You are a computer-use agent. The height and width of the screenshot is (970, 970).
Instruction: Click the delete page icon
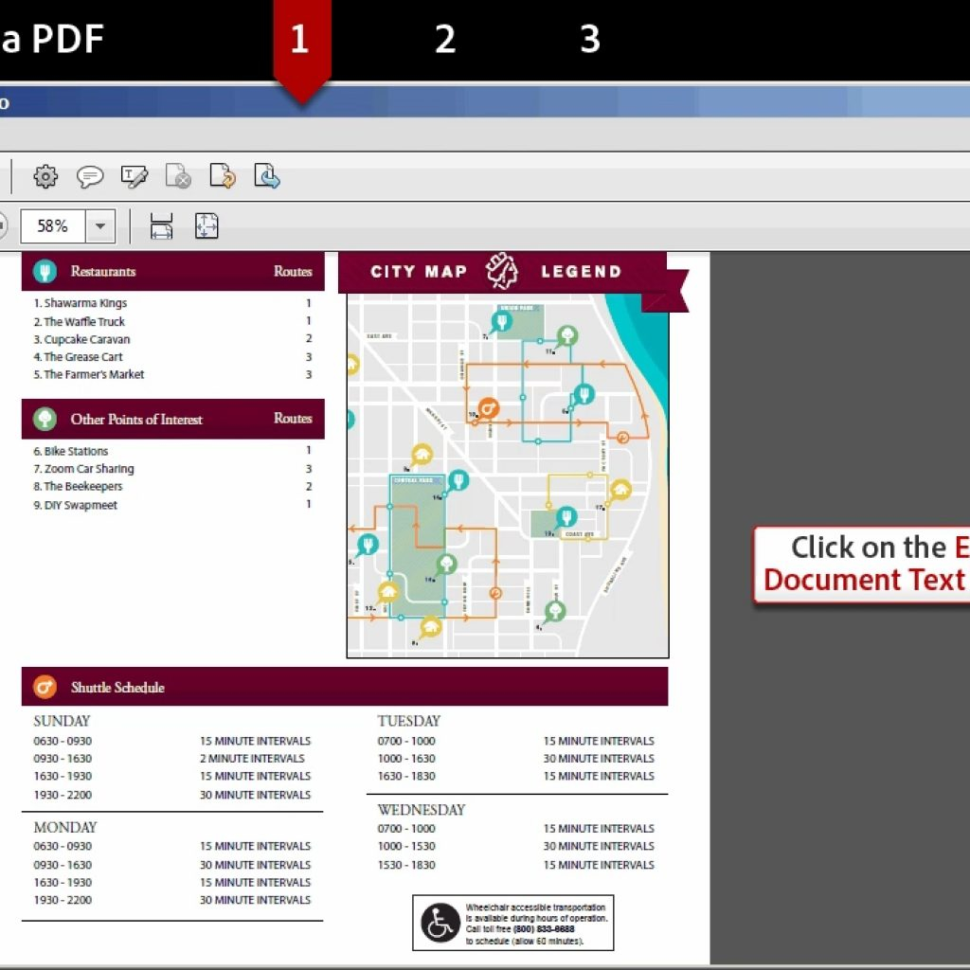click(178, 177)
